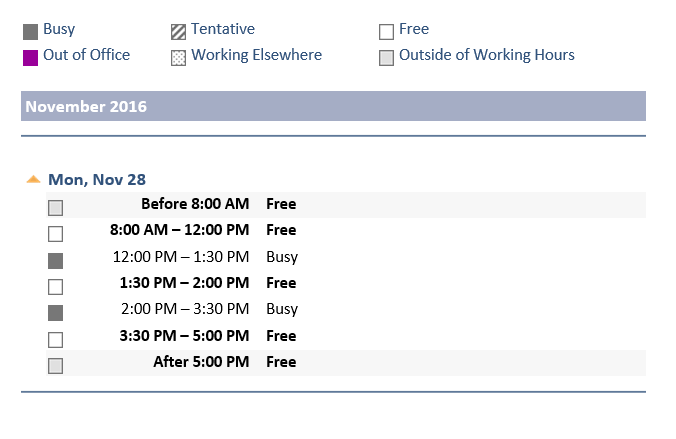Click the Busy legend gray swatch
Image resolution: width=676 pixels, height=439 pixels.
pyautogui.click(x=30, y=32)
